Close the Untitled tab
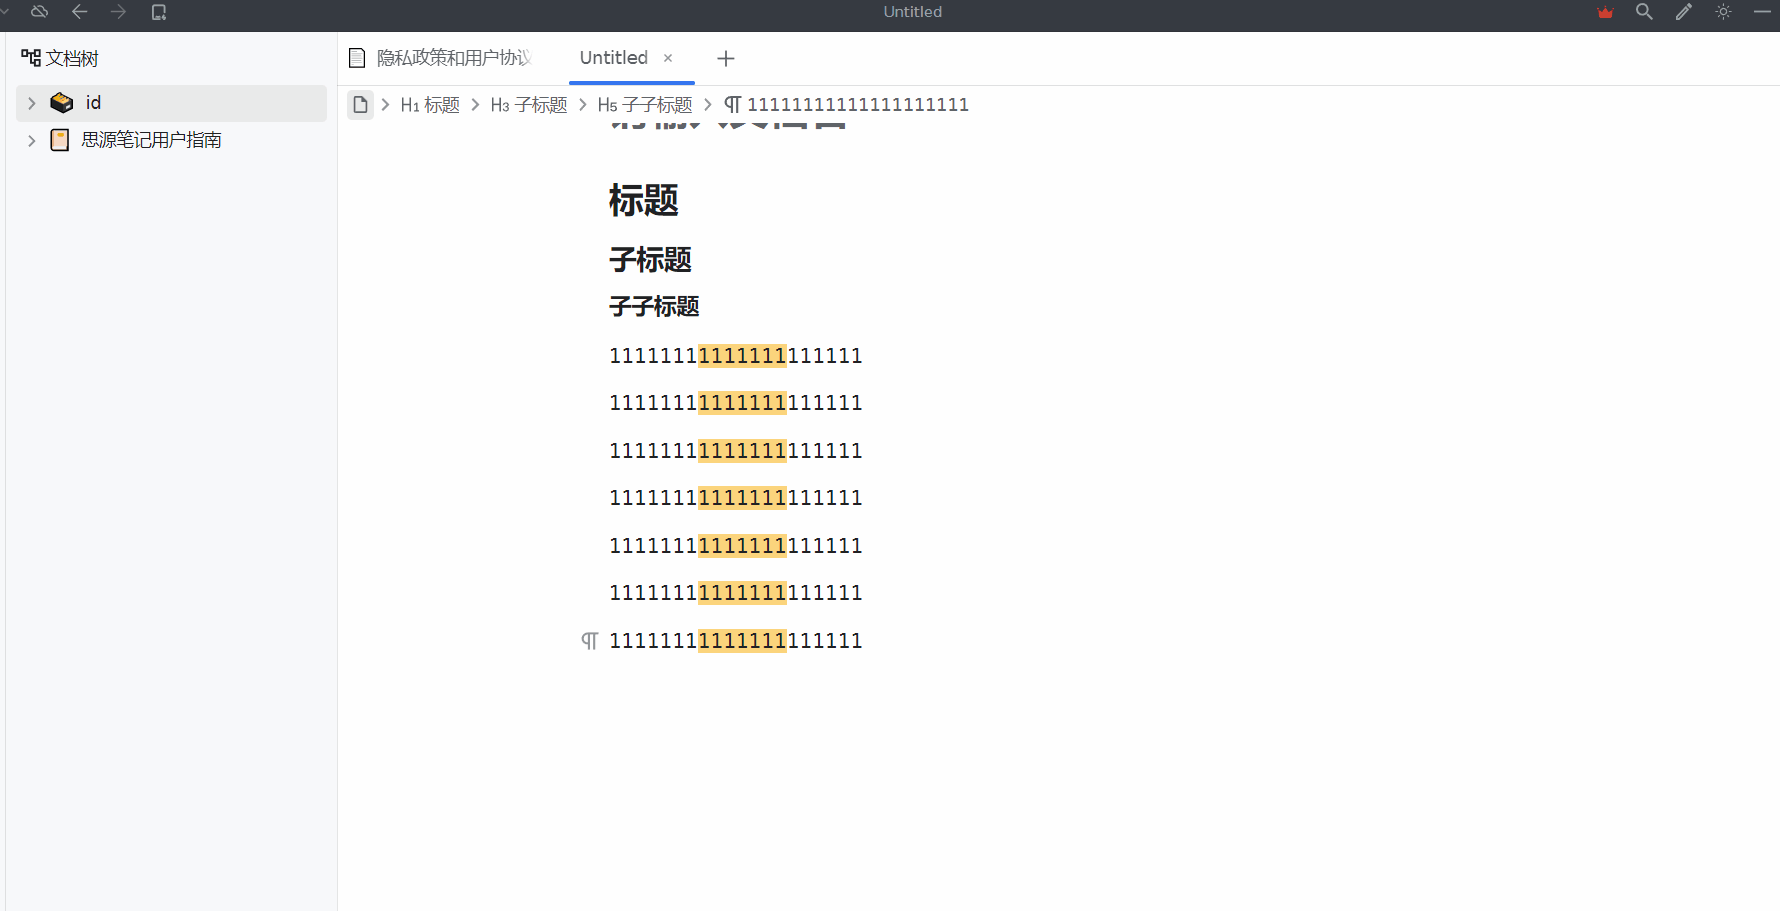The height and width of the screenshot is (911, 1780). click(668, 58)
